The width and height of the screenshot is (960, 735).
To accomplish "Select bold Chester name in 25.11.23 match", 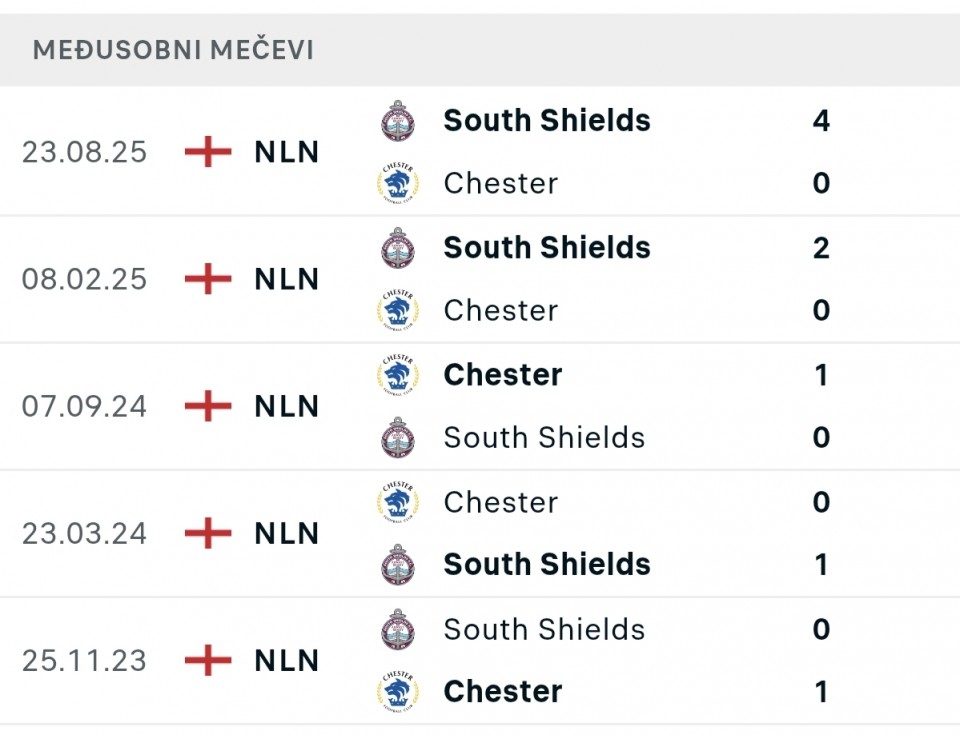I will pyautogui.click(x=503, y=691).
